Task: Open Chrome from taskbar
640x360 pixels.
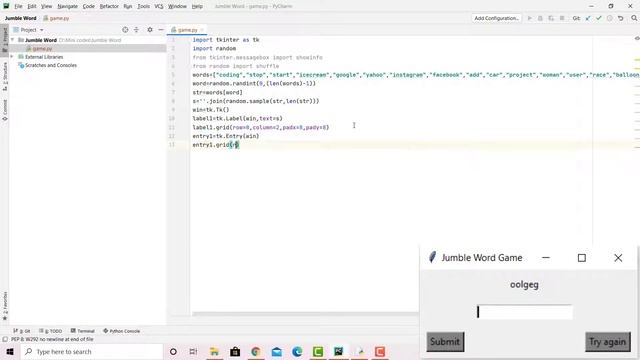Action: point(256,351)
